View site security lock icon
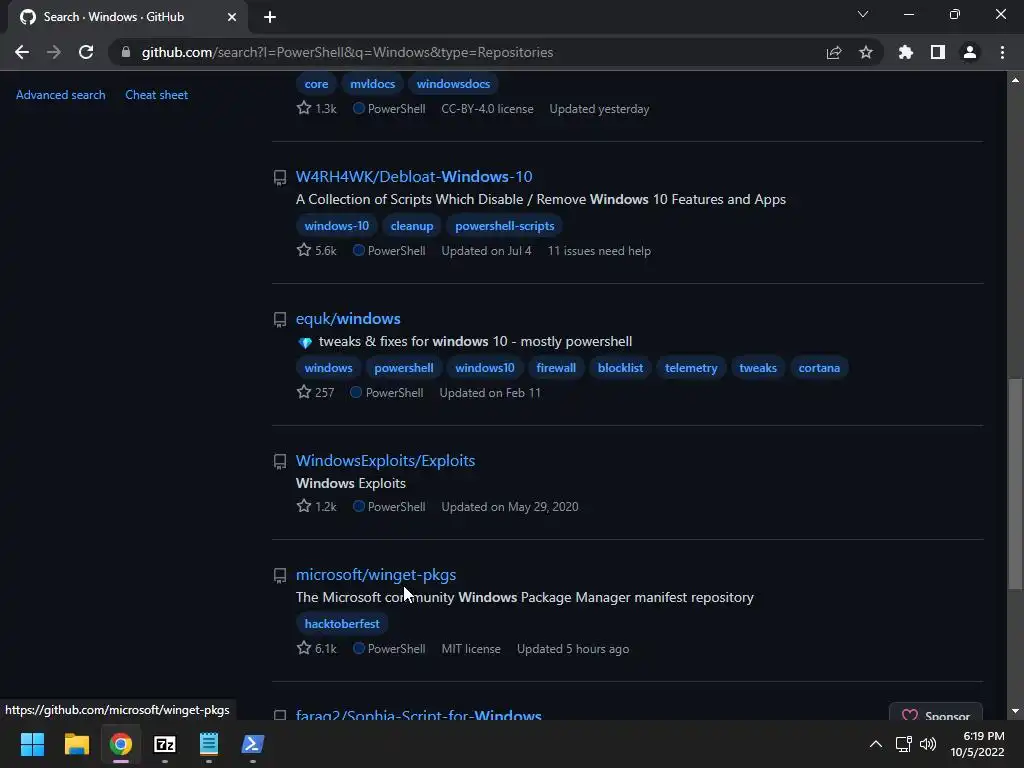 (x=125, y=52)
